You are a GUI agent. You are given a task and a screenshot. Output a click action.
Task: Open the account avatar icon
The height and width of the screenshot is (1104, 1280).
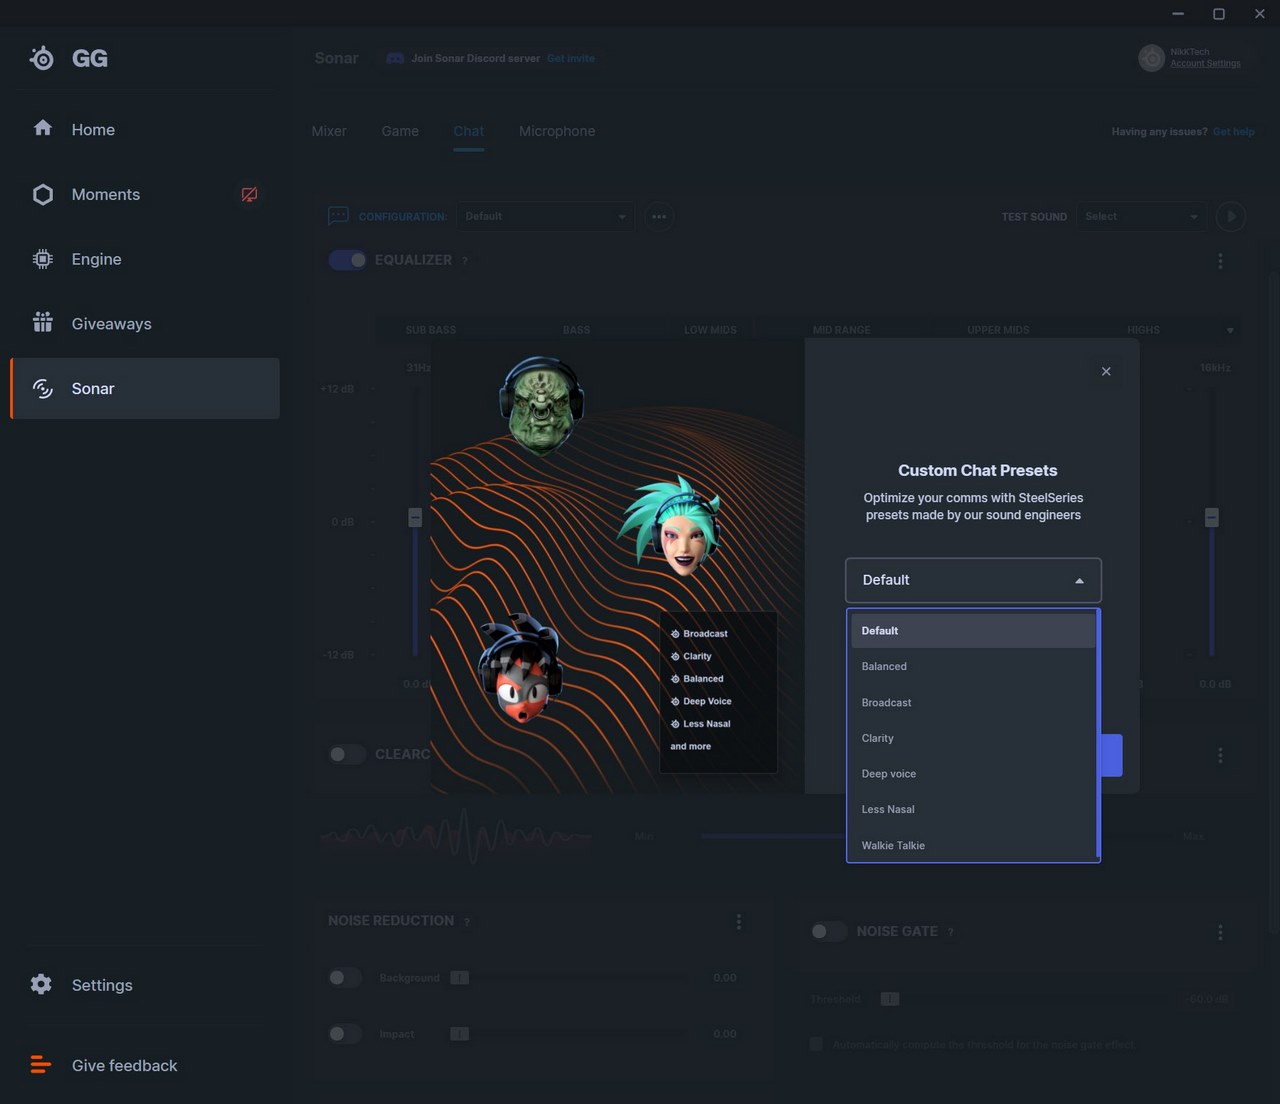[x=1152, y=57]
